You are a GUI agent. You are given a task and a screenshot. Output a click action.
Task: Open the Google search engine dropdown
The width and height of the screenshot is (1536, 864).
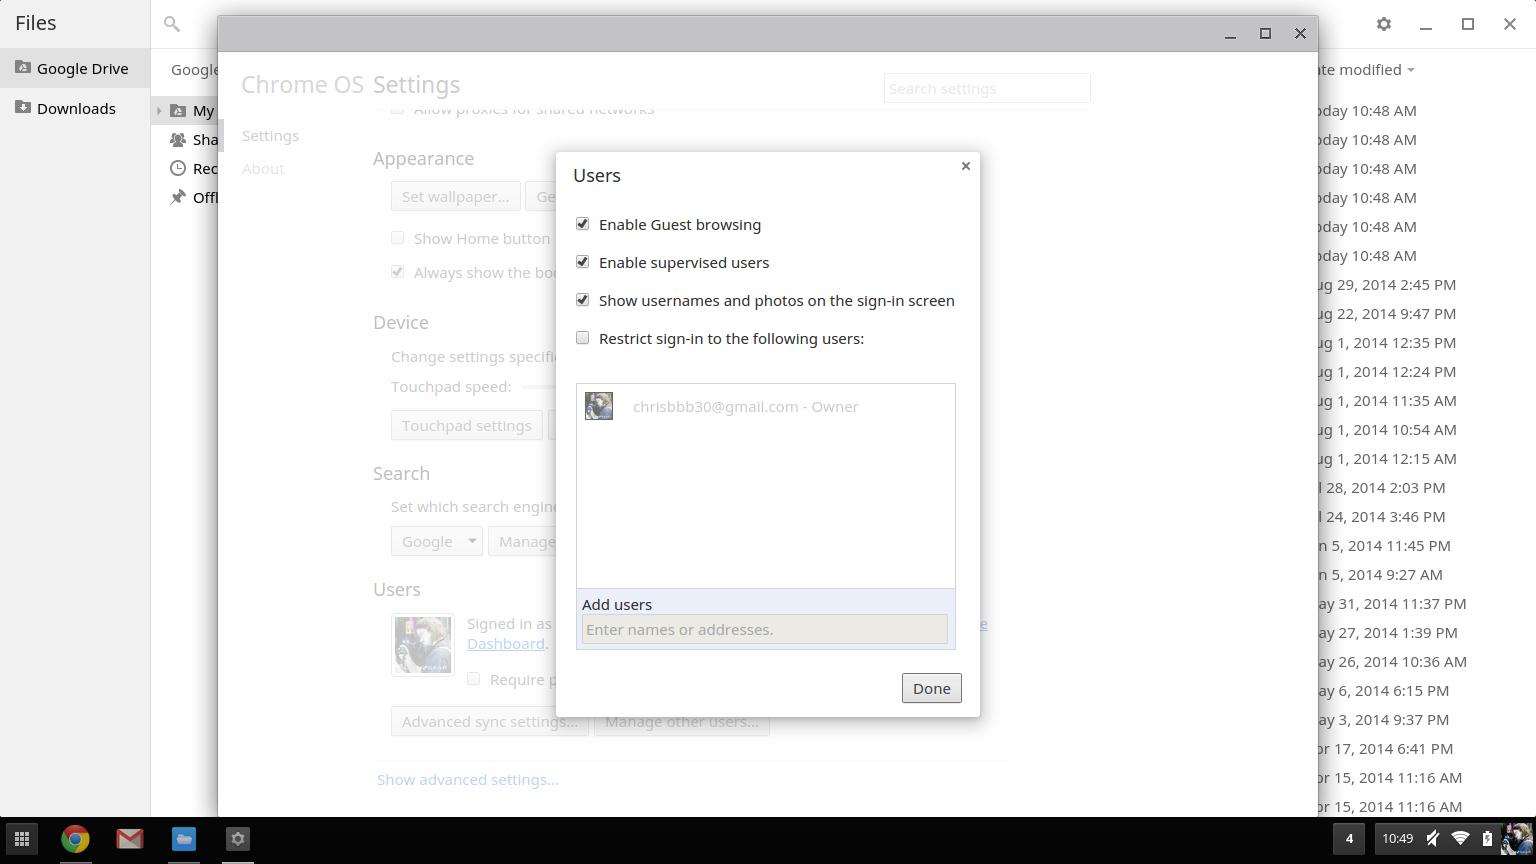pos(436,541)
